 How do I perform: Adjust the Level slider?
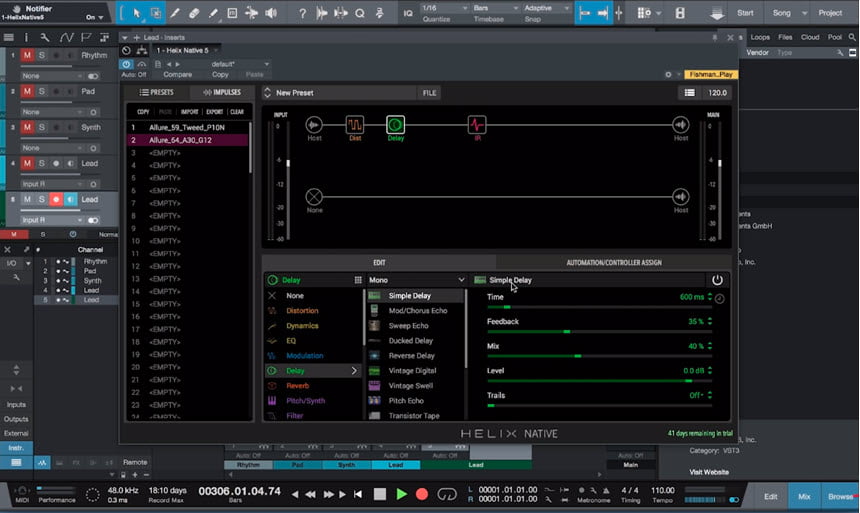coord(599,381)
